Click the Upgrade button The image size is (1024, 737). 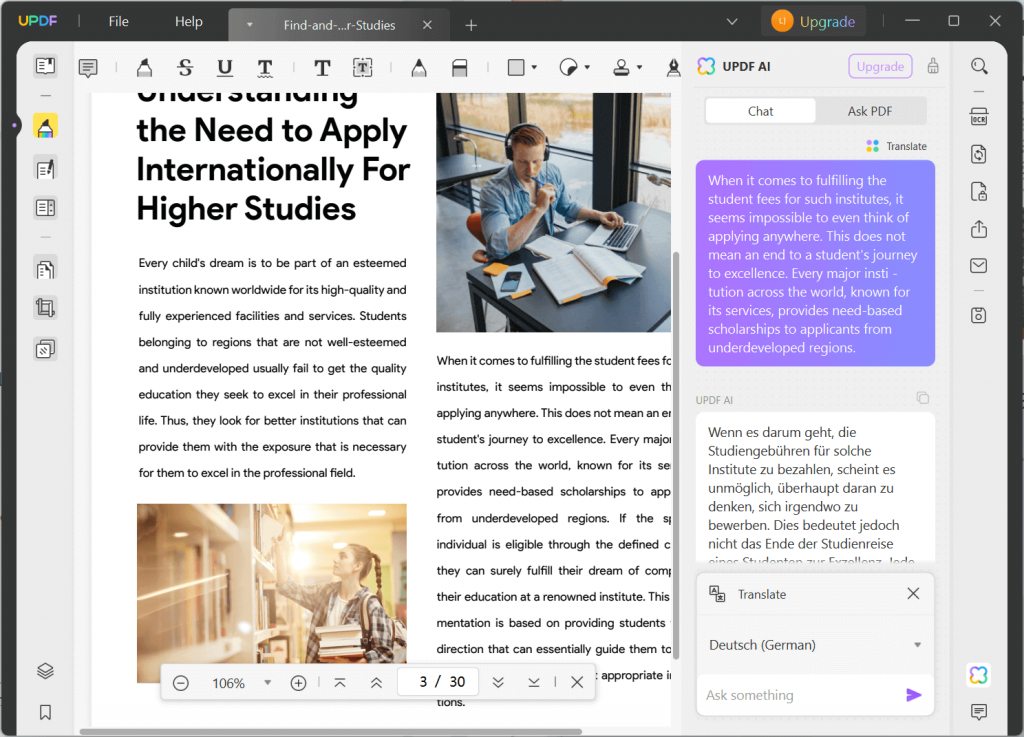[x=813, y=20]
